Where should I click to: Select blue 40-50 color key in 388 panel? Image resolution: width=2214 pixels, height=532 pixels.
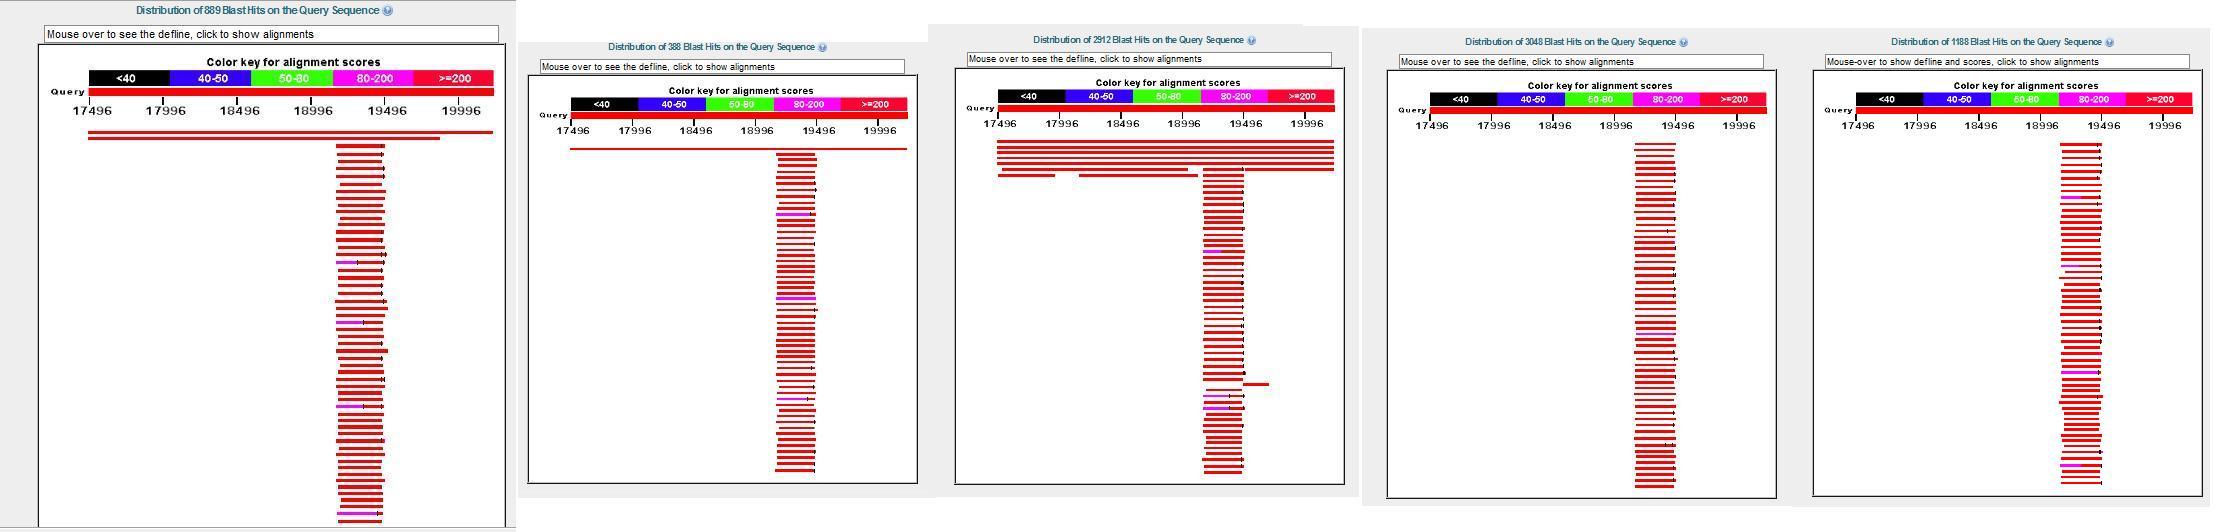[x=673, y=104]
